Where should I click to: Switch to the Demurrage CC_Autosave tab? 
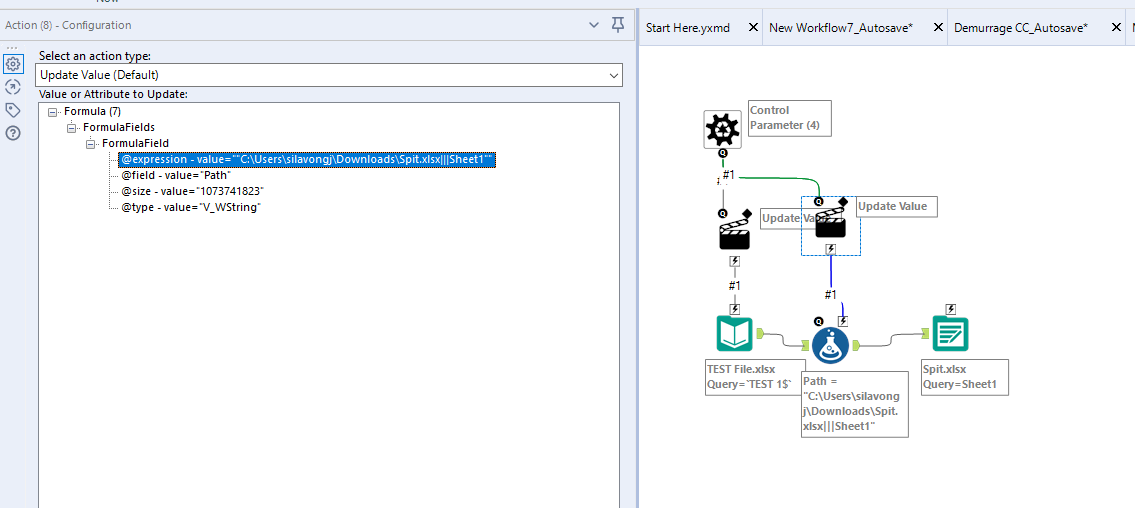pos(1020,28)
